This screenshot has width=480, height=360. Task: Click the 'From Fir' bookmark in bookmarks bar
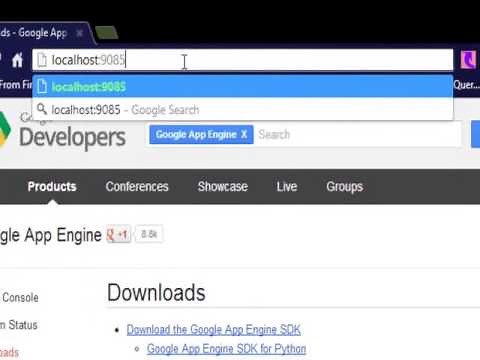coord(16,85)
